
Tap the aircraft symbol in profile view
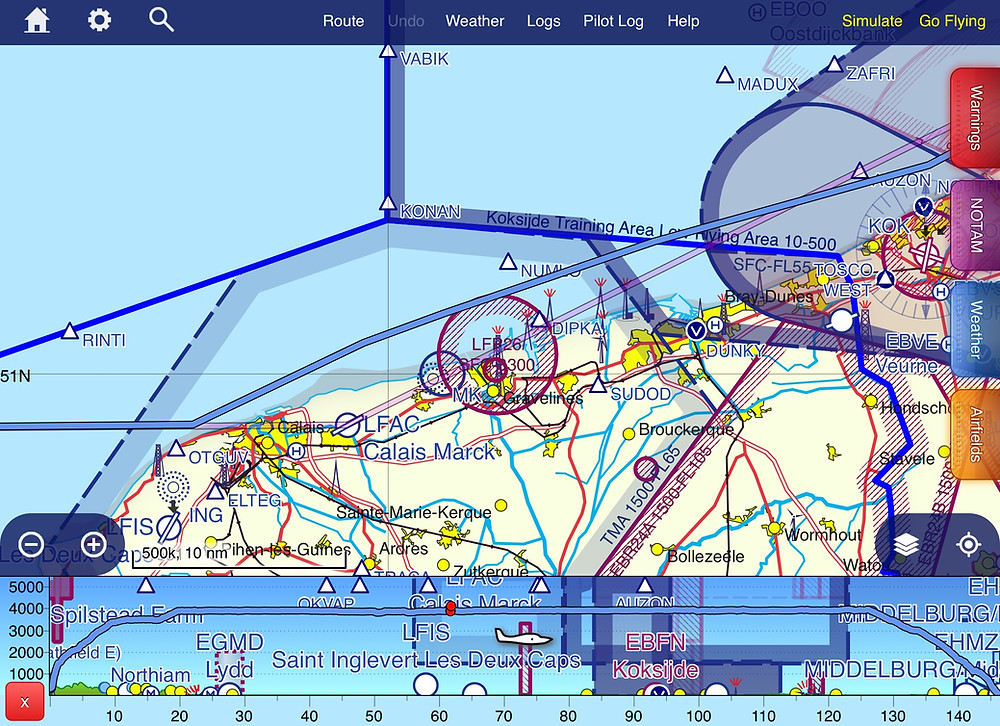pos(524,636)
